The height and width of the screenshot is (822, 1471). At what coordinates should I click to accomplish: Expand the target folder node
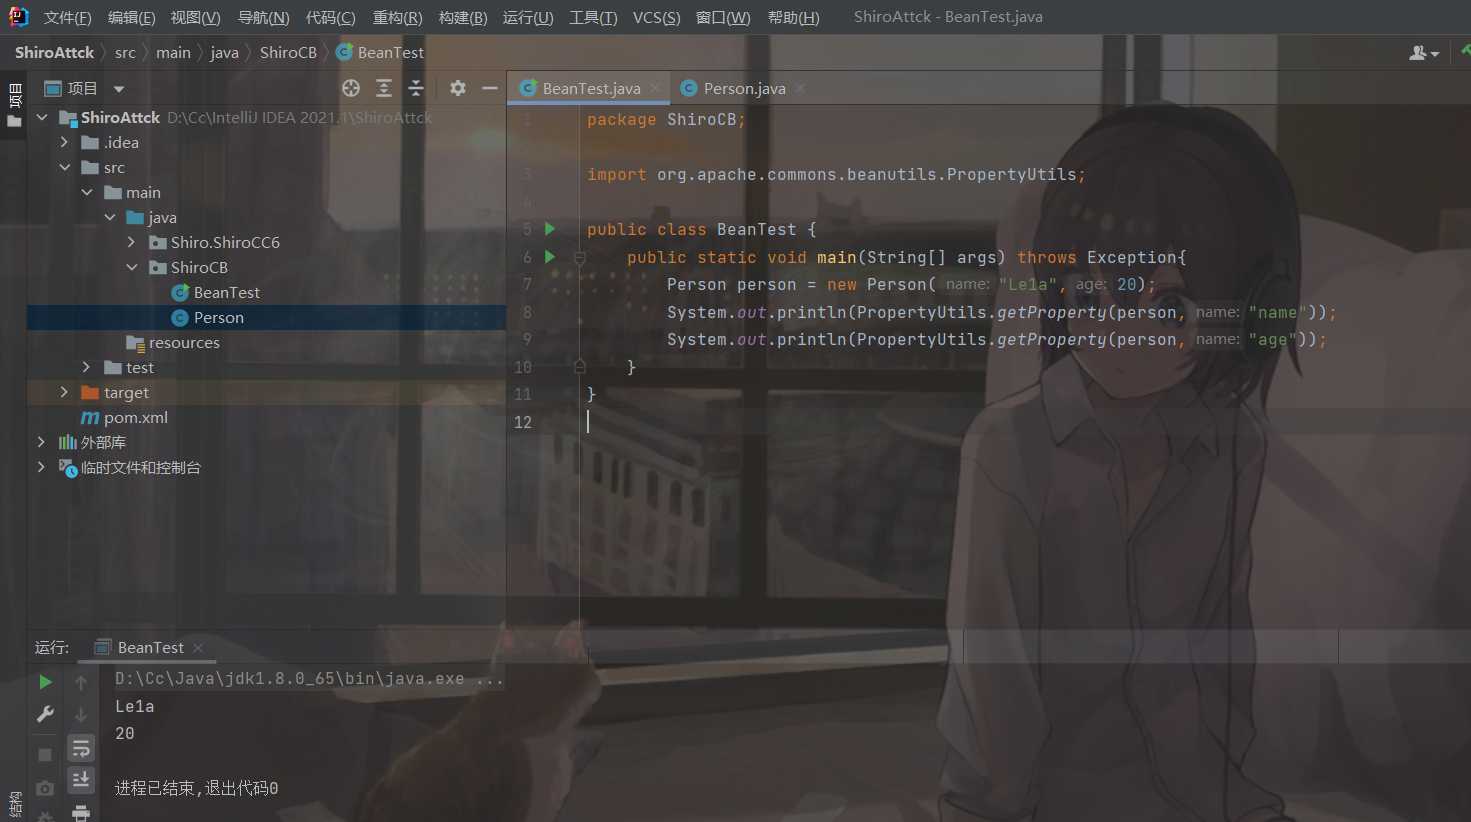pyautogui.click(x=64, y=392)
